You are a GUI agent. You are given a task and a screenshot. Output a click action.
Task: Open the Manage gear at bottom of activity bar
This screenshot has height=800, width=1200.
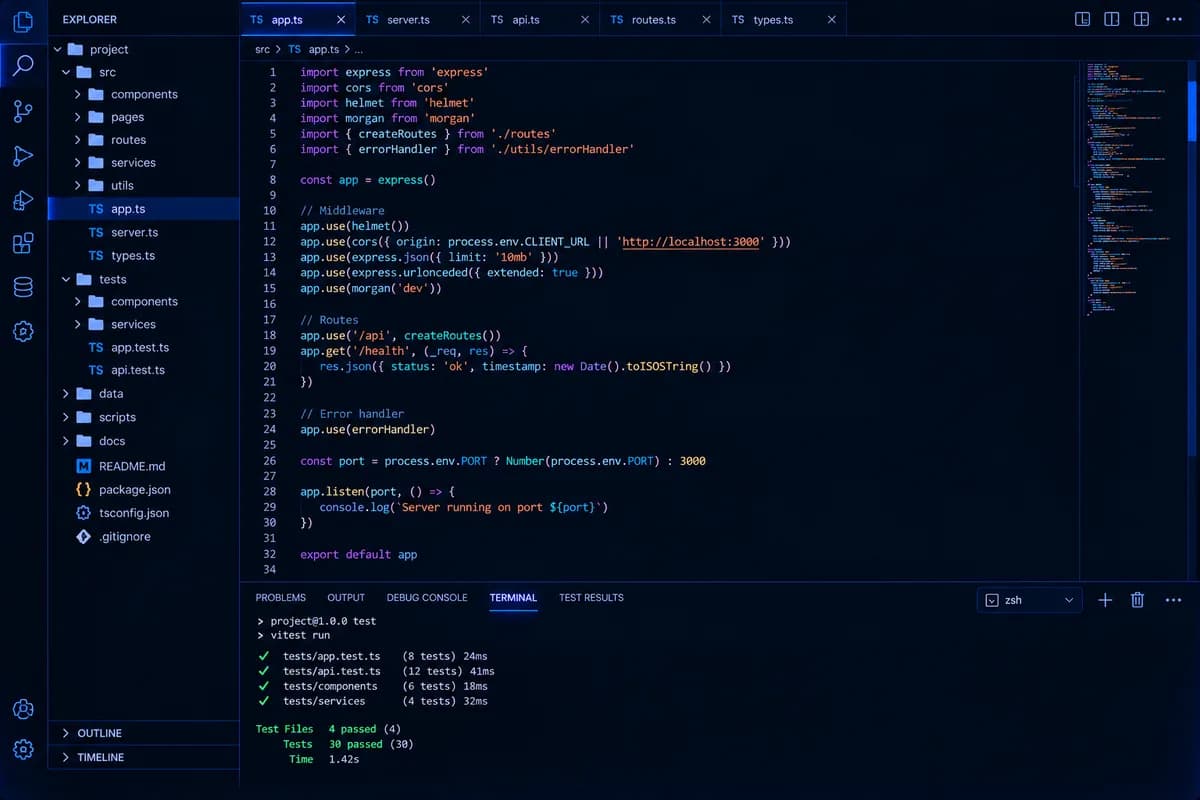23,749
